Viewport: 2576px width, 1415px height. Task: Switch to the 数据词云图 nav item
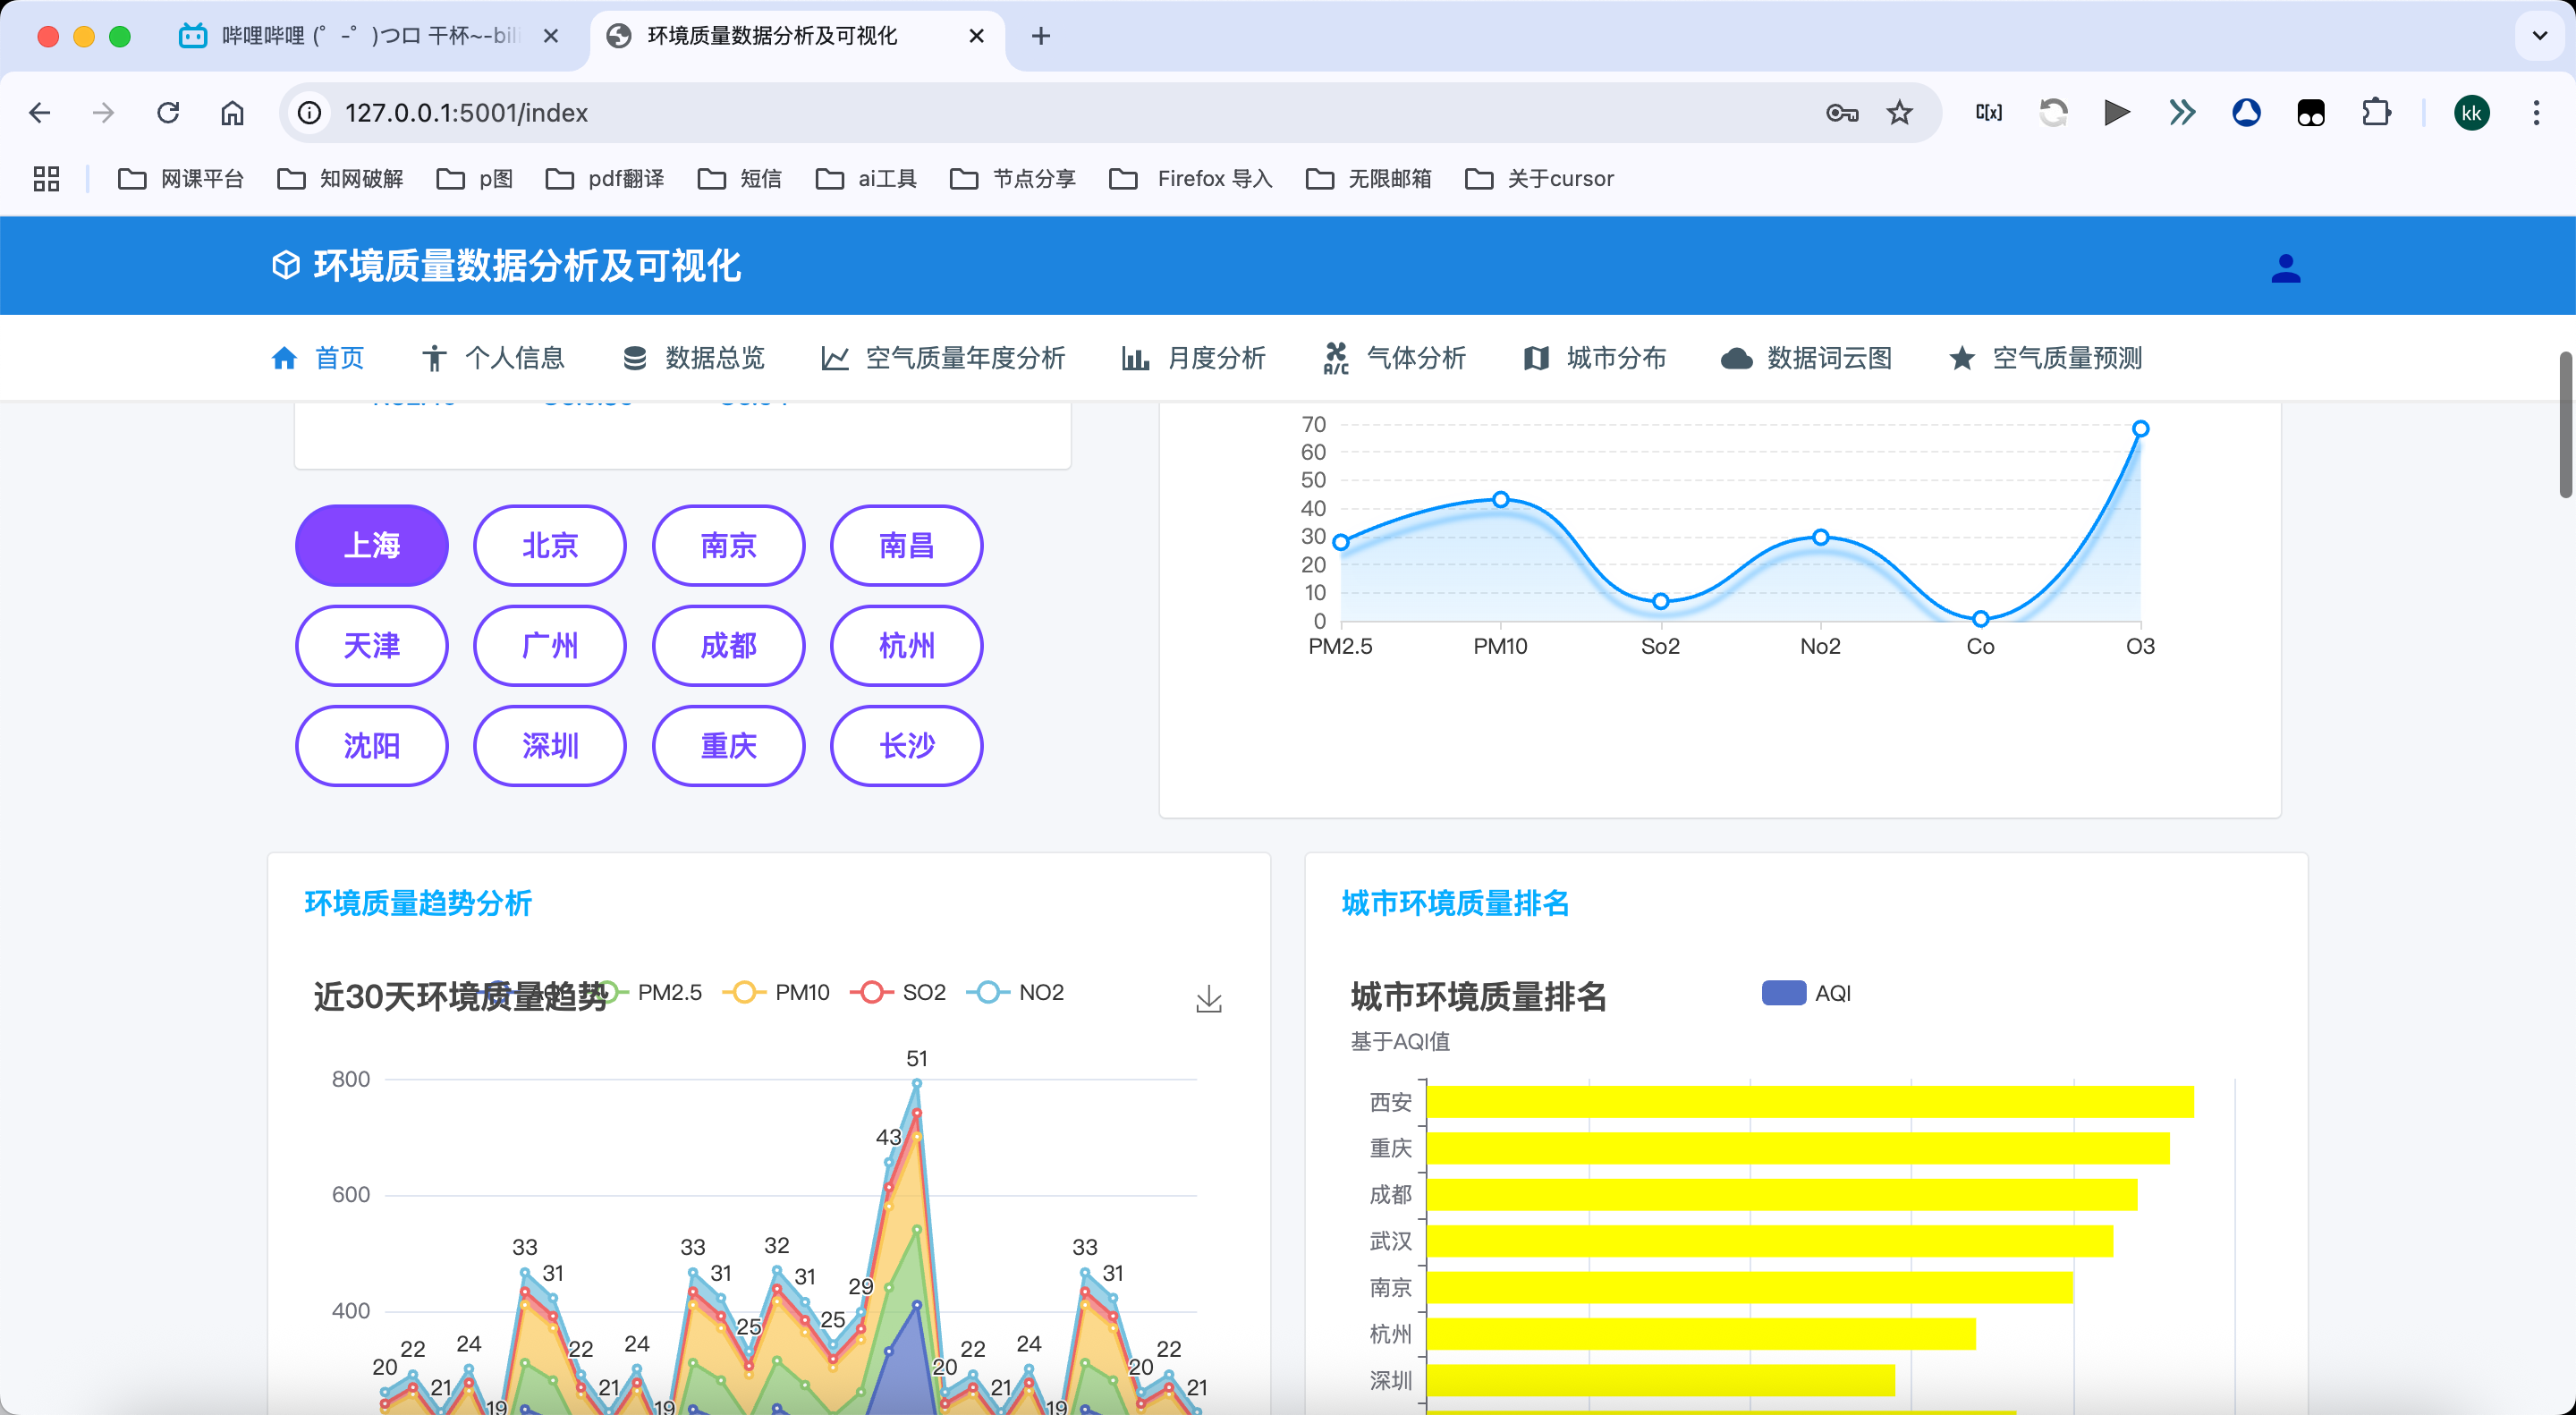click(1806, 358)
